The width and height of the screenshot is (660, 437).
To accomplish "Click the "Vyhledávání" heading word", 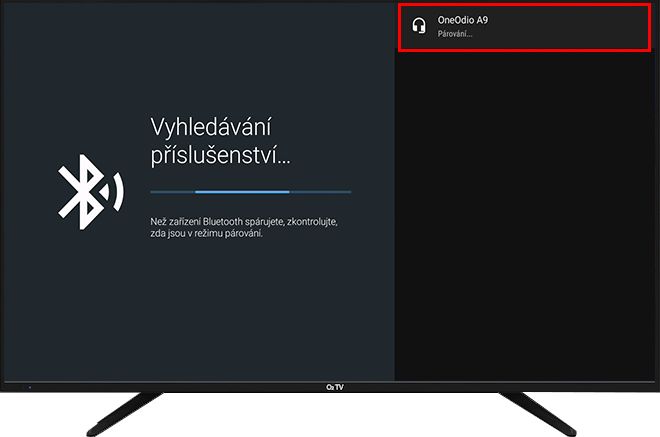I will (x=211, y=127).
